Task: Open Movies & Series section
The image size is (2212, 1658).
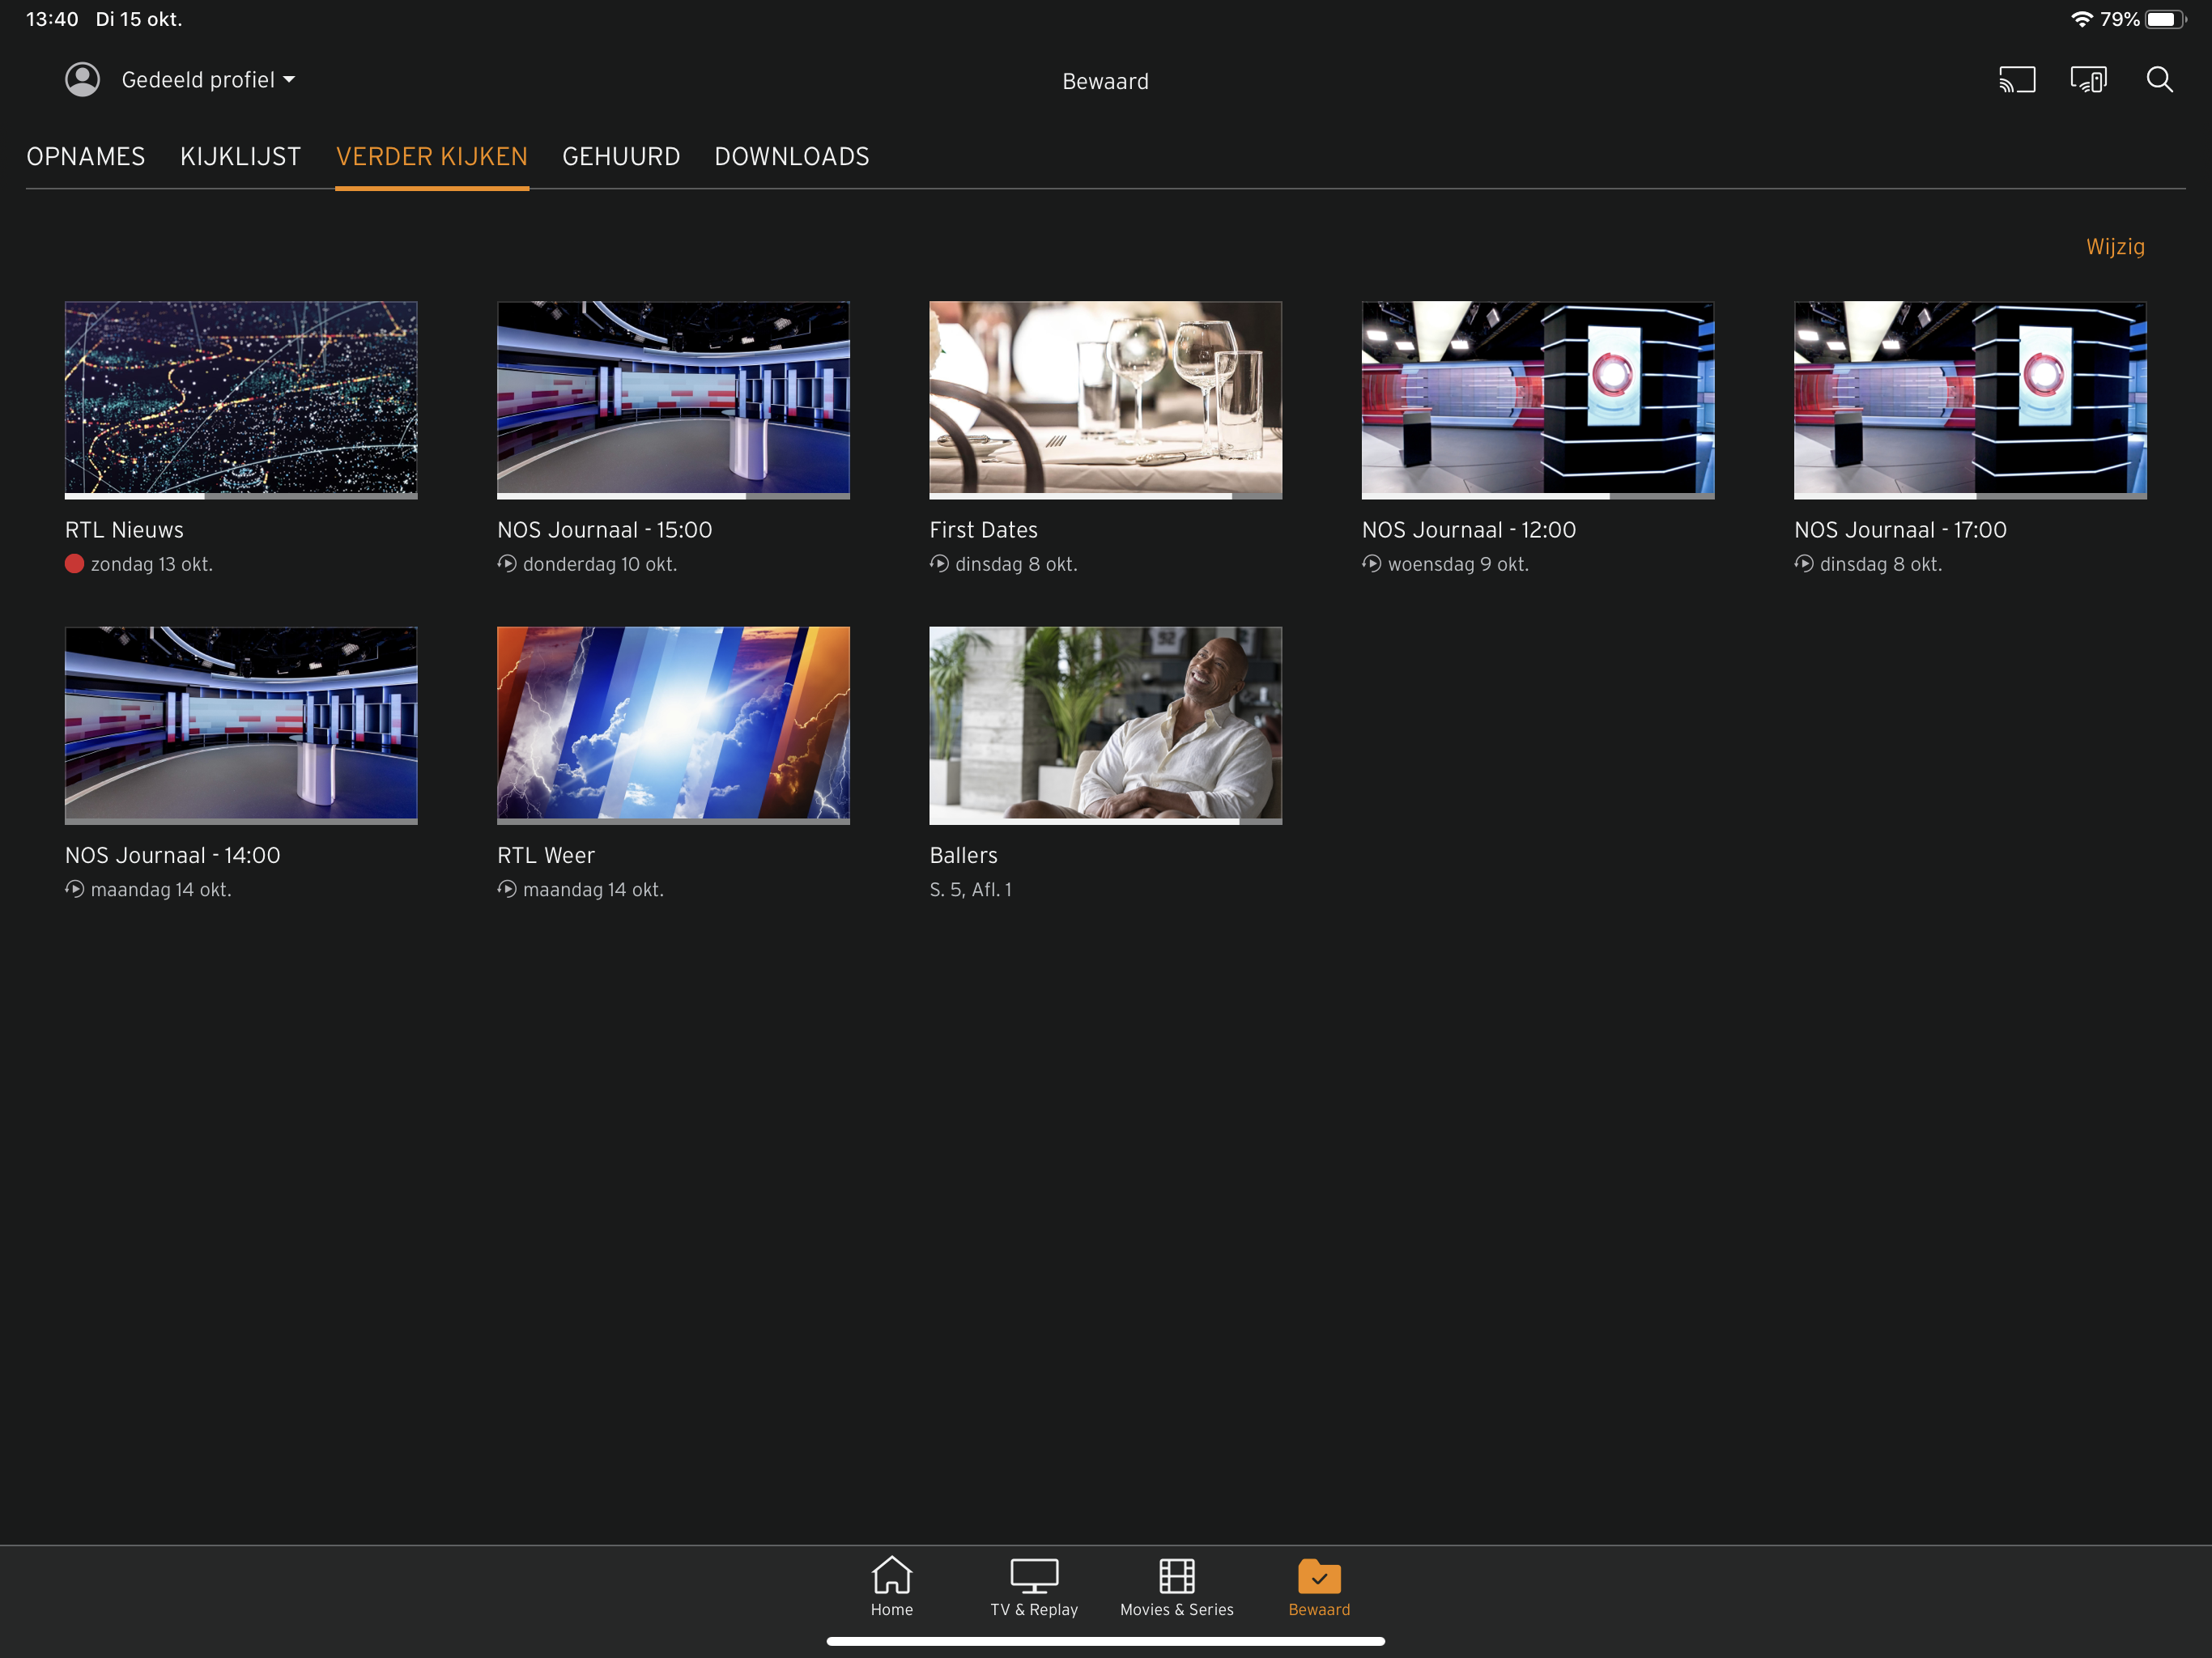Action: pyautogui.click(x=1176, y=1587)
